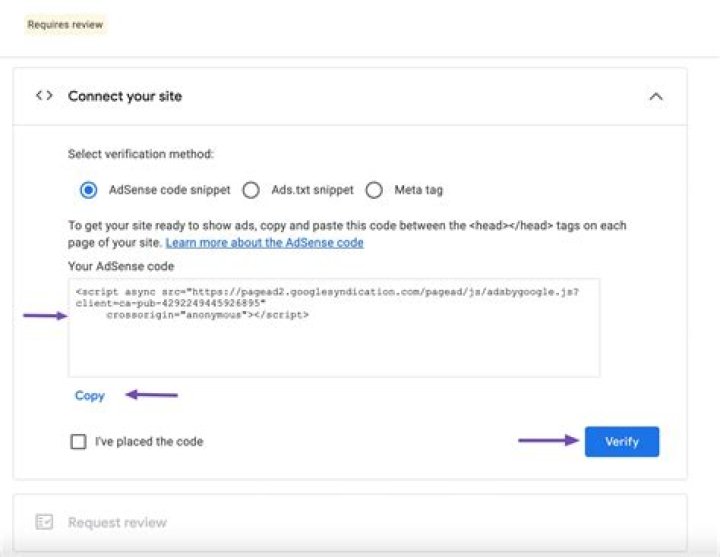
Task: Click the code brackets icon beside Connect your site
Action: click(x=44, y=96)
